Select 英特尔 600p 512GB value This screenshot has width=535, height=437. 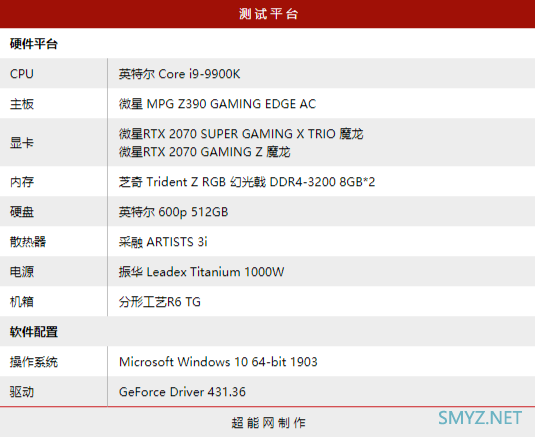click(x=173, y=212)
